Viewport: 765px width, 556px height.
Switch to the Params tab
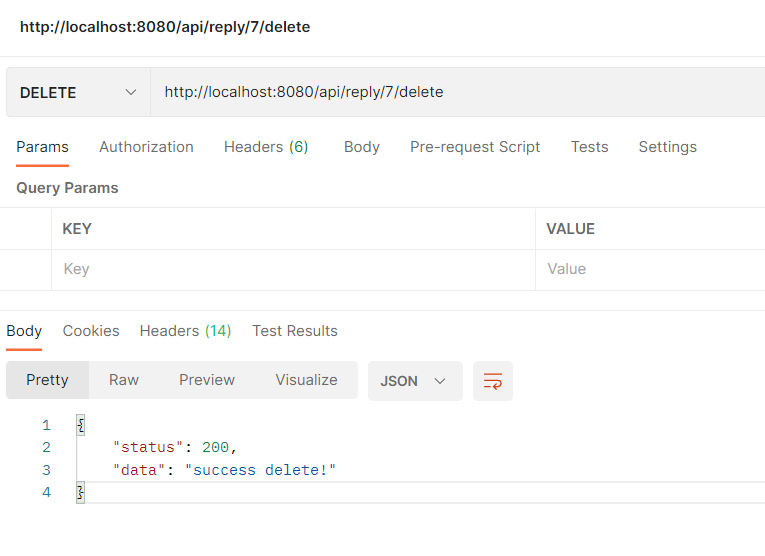[x=42, y=147]
